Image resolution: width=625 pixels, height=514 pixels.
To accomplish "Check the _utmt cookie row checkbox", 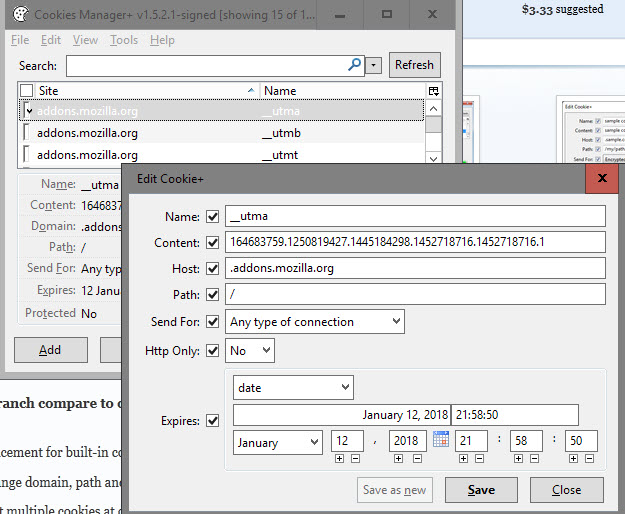I will pos(26,154).
